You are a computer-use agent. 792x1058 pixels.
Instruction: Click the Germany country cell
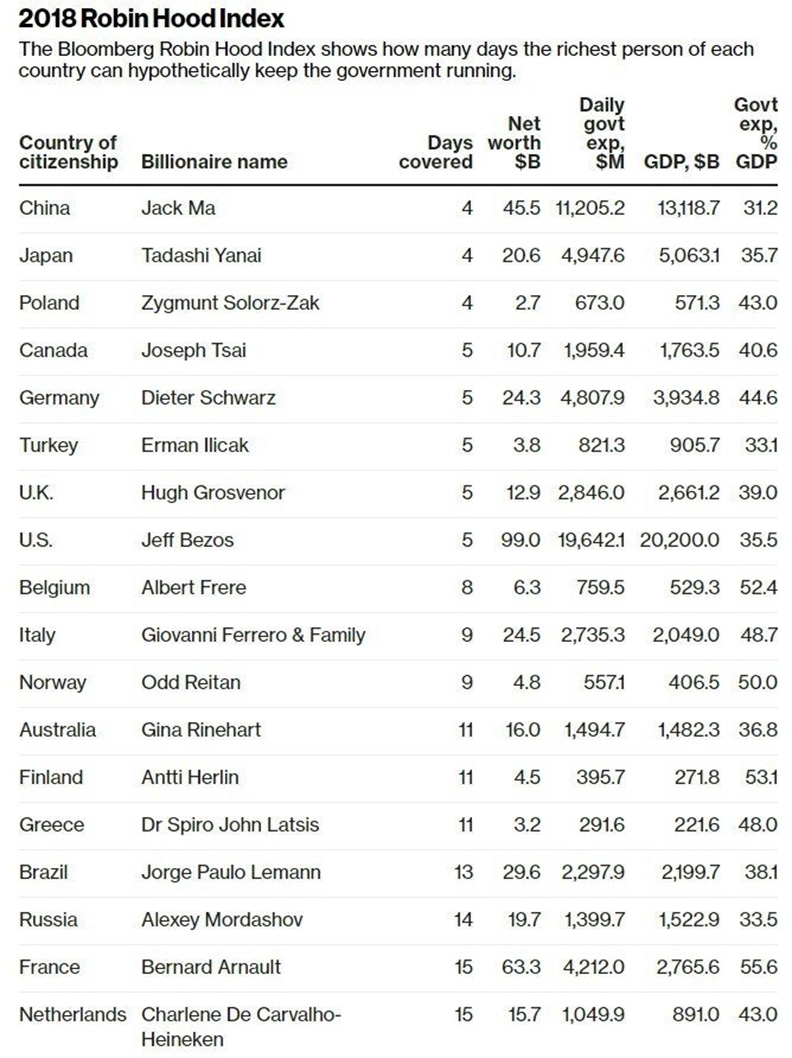click(x=59, y=398)
